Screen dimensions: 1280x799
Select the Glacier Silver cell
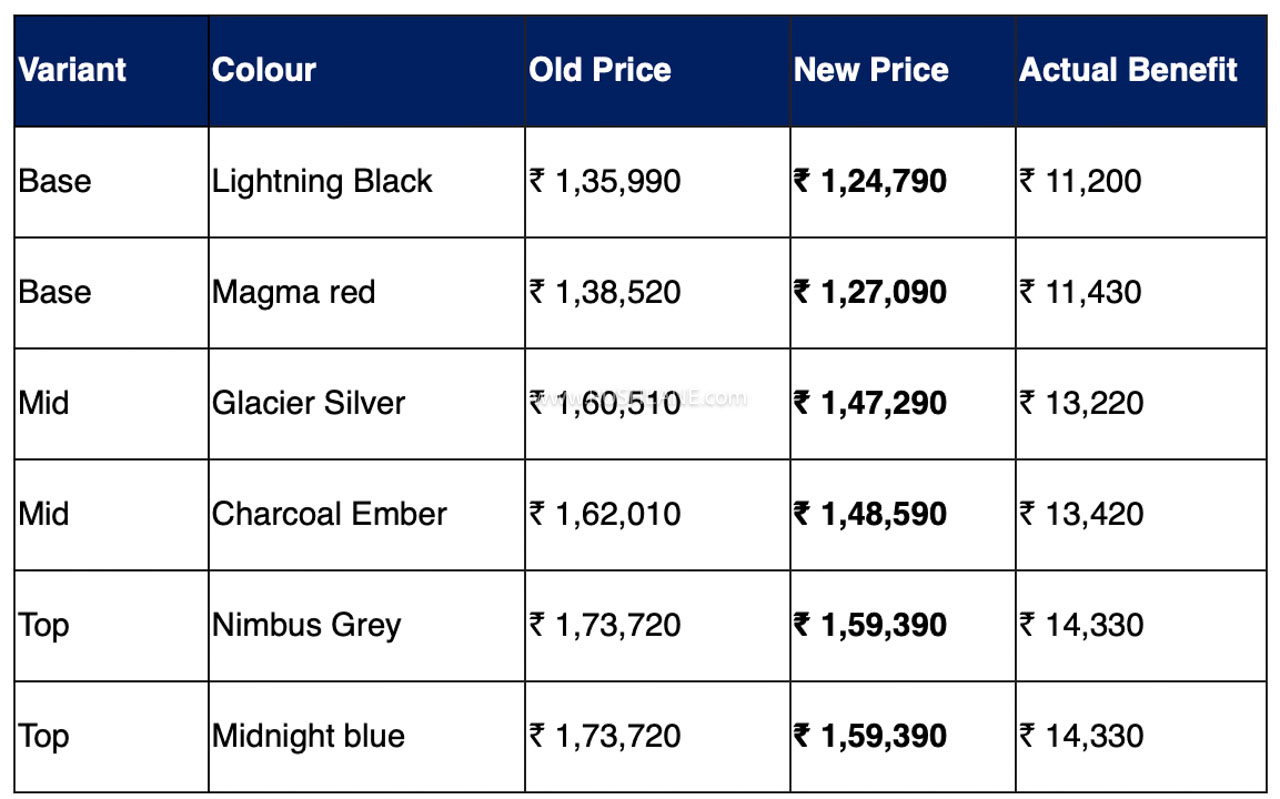click(309, 403)
